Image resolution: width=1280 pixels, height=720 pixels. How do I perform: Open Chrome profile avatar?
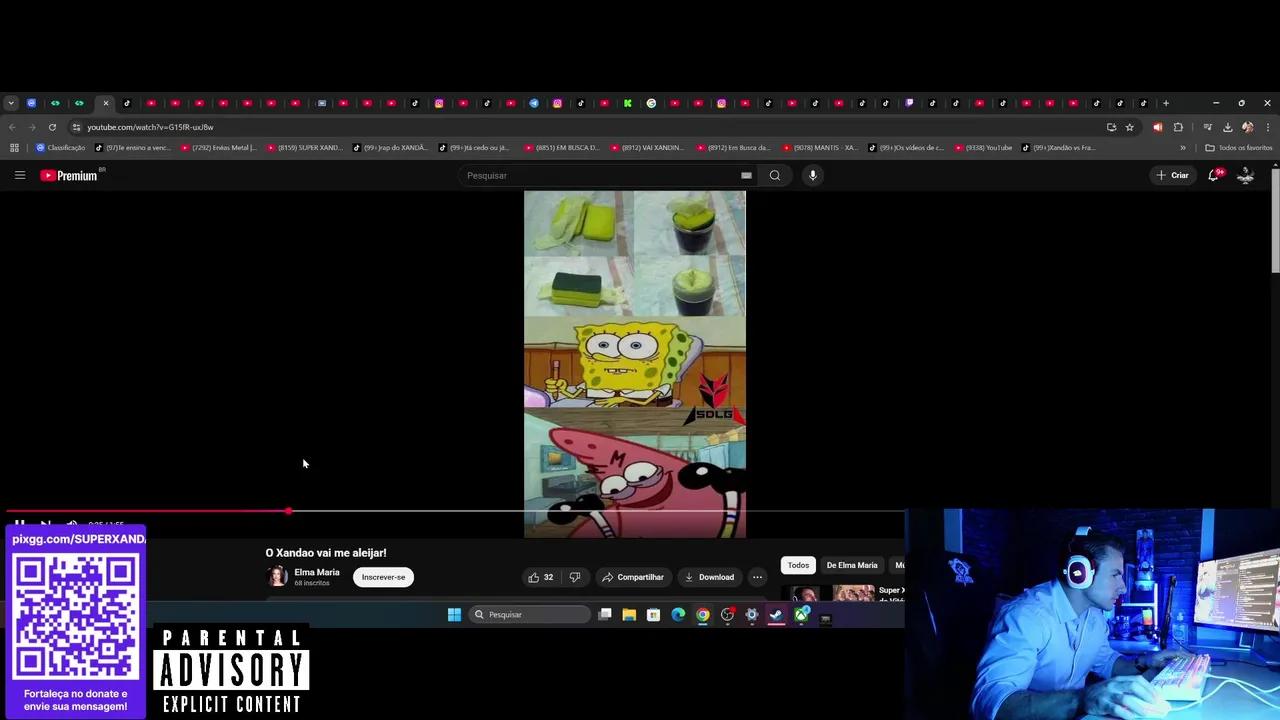1247,127
